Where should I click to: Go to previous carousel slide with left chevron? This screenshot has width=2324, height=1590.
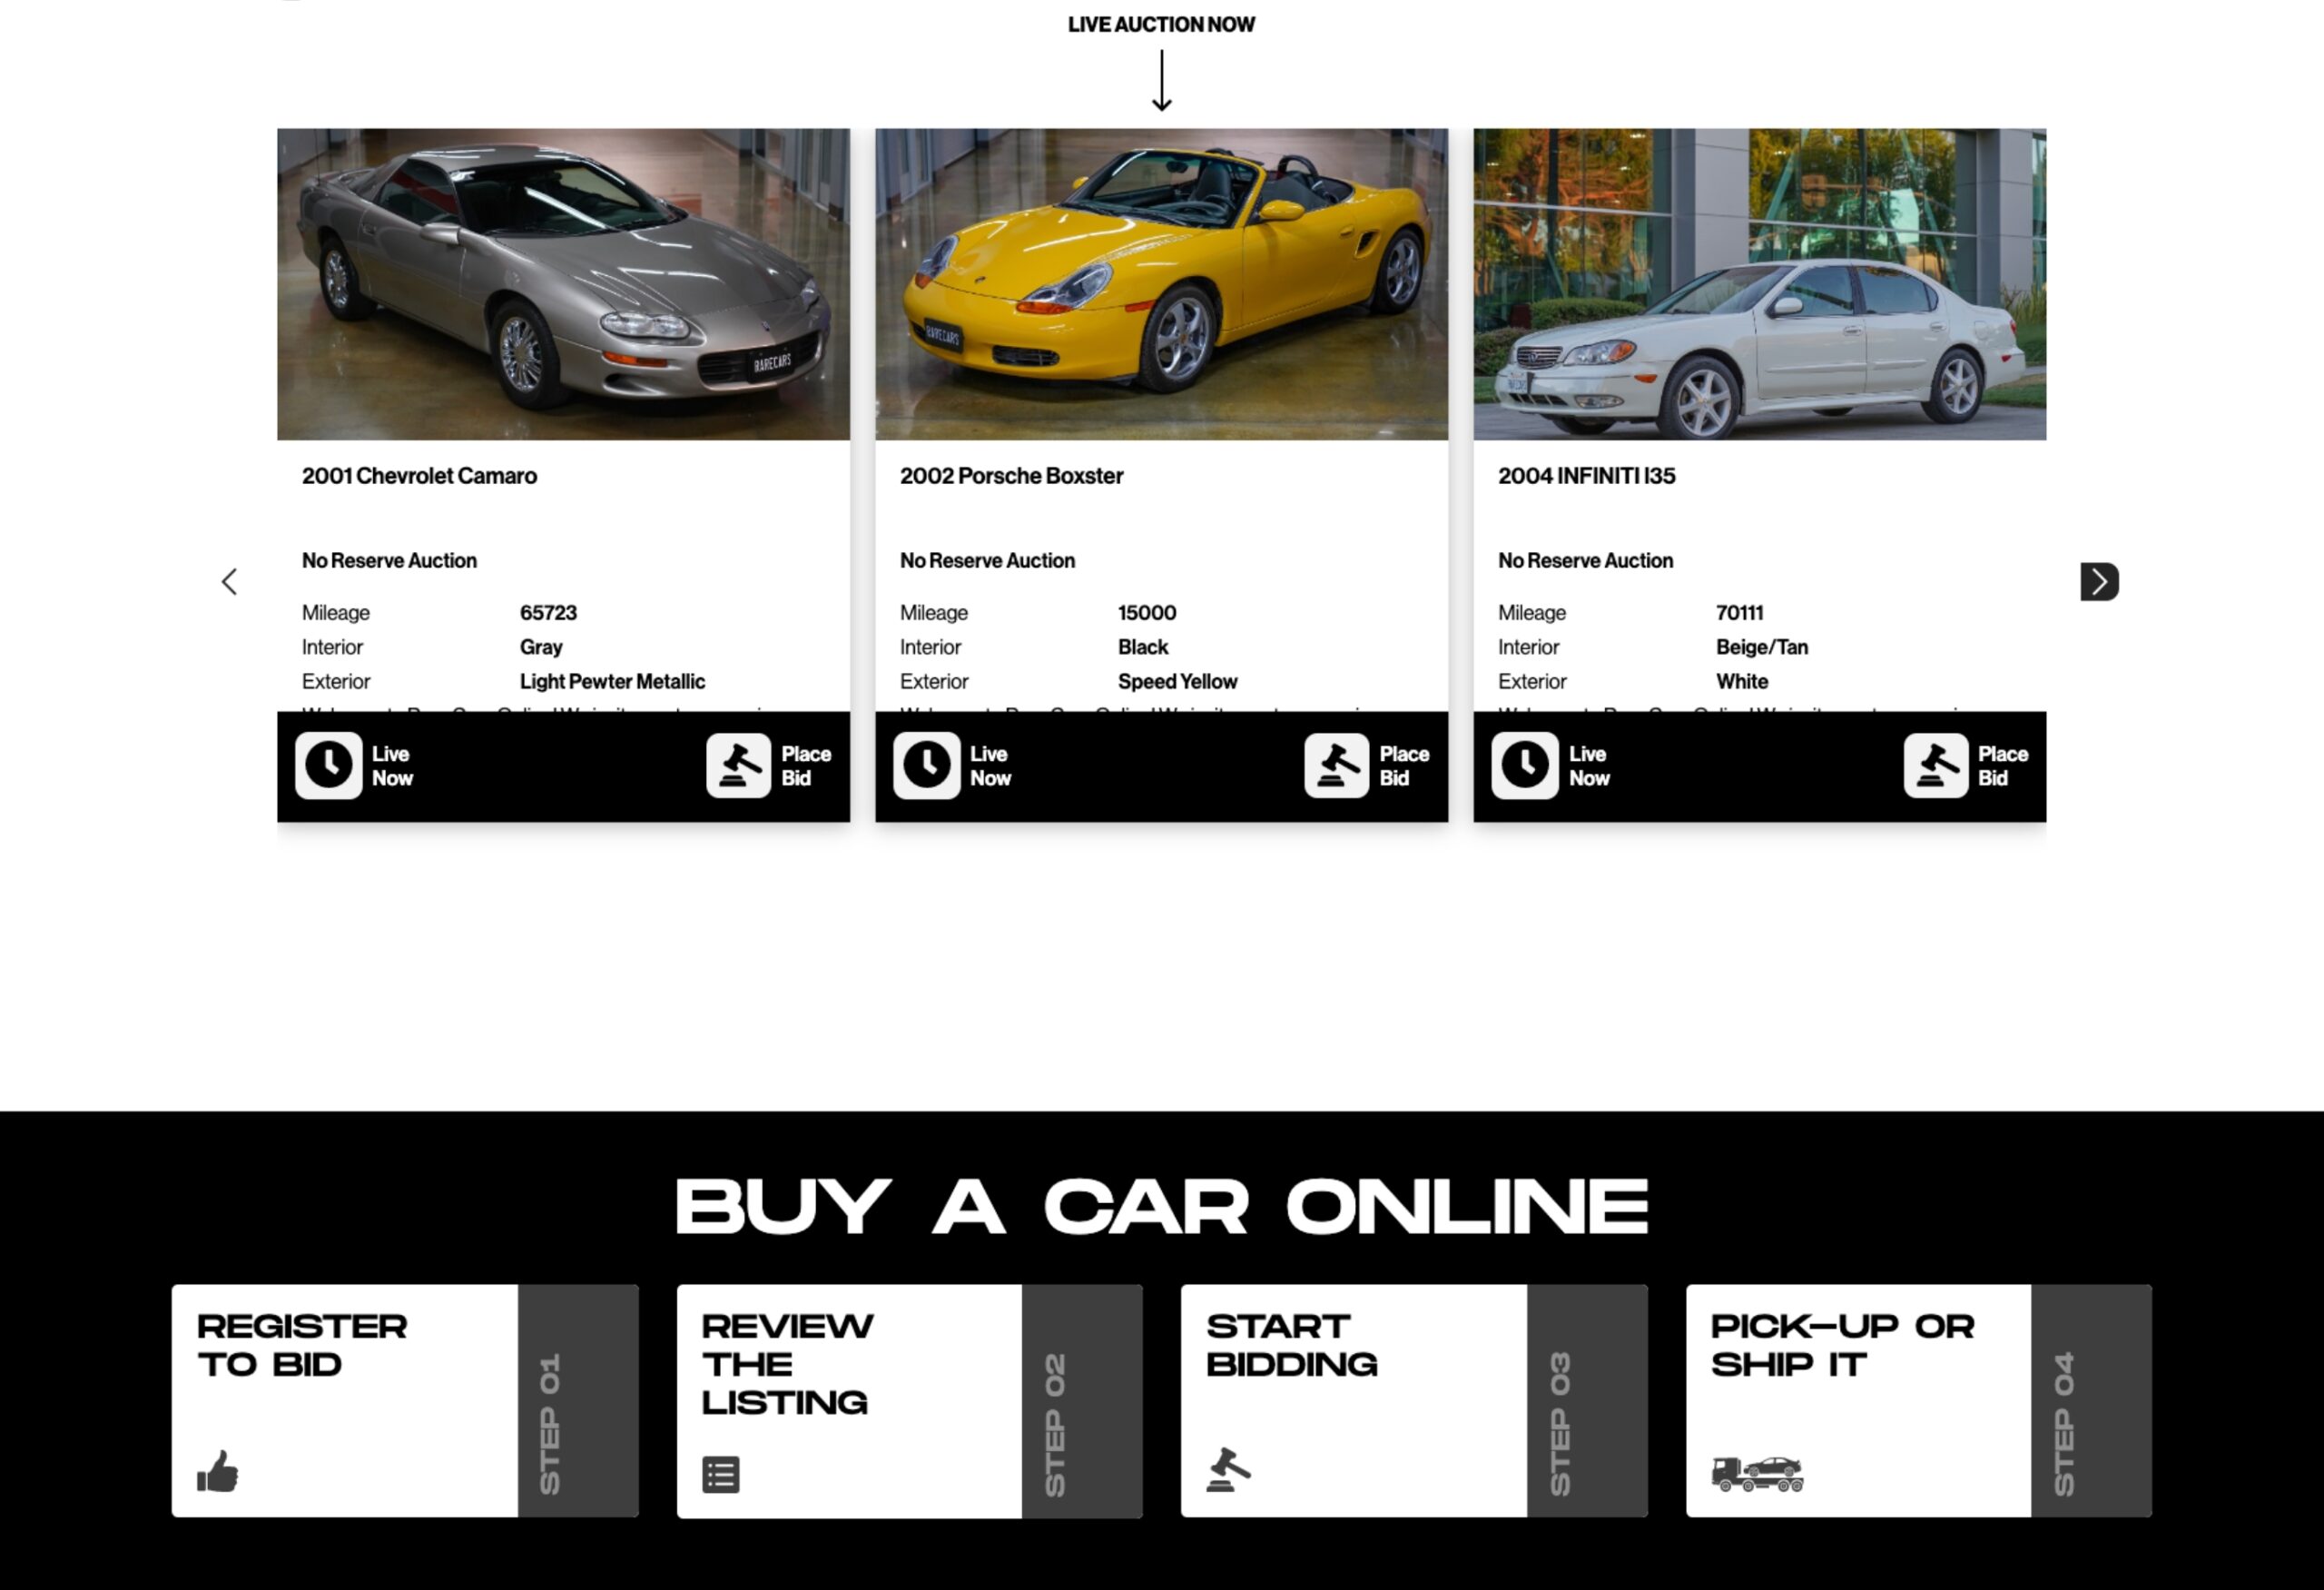pyautogui.click(x=229, y=582)
